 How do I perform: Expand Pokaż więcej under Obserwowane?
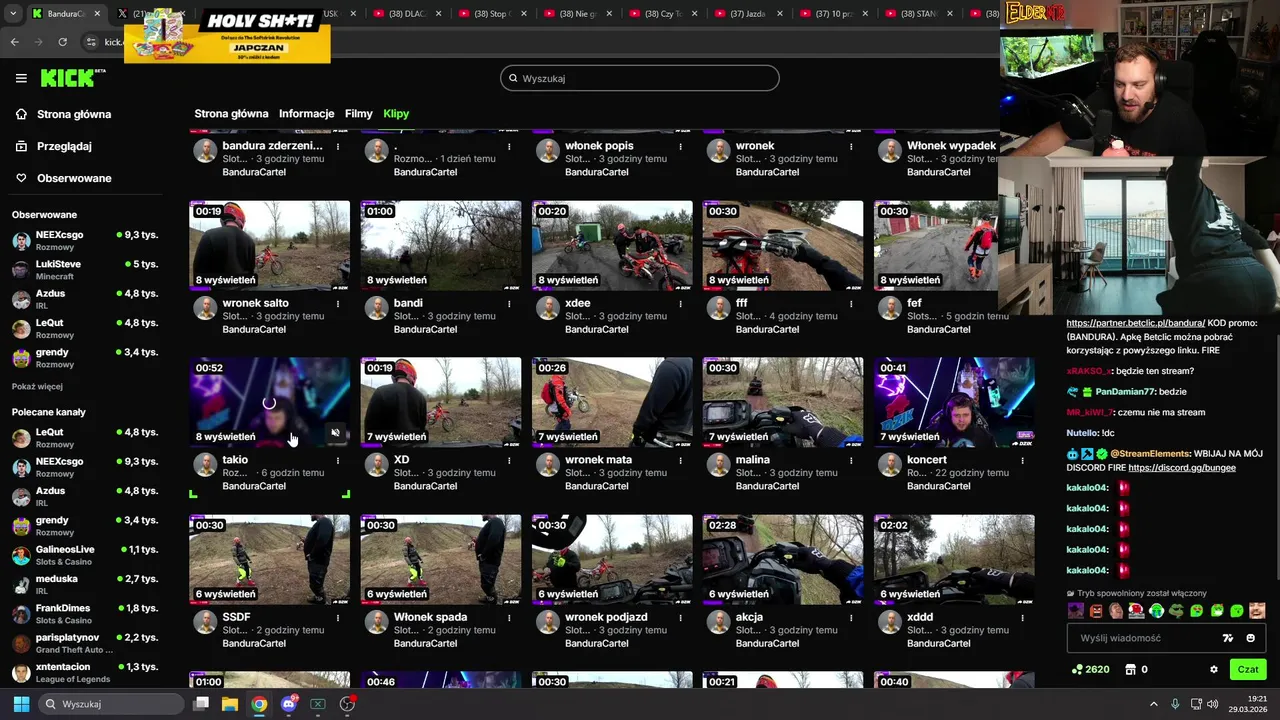click(37, 387)
